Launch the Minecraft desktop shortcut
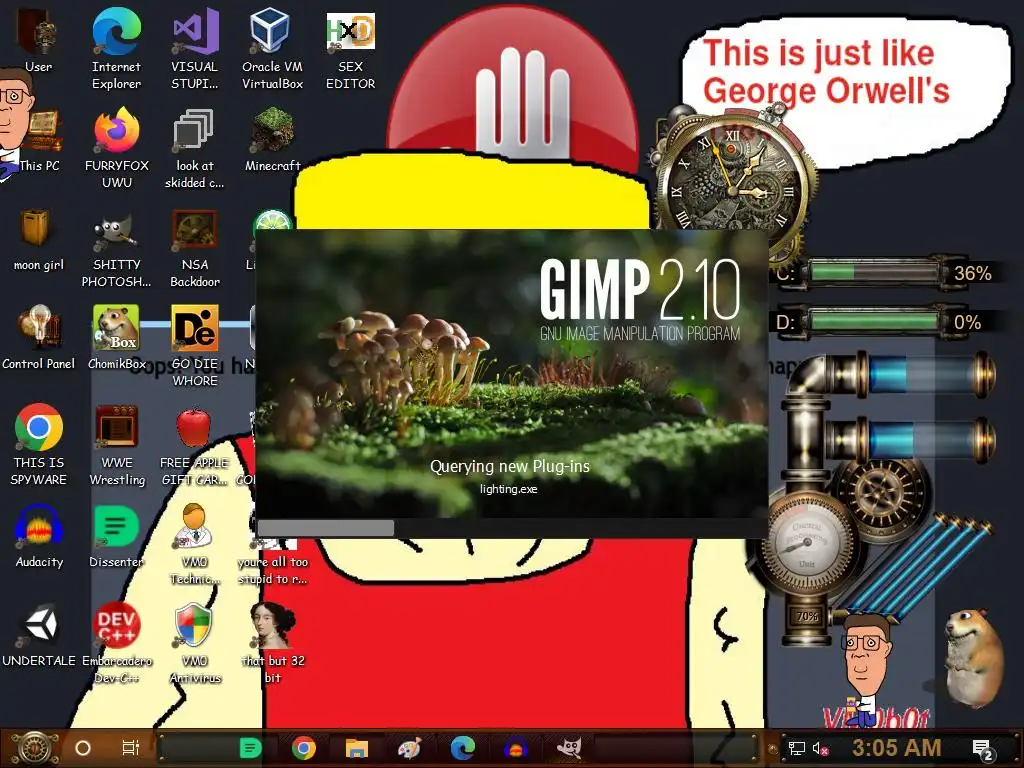This screenshot has width=1024, height=768. 272,139
